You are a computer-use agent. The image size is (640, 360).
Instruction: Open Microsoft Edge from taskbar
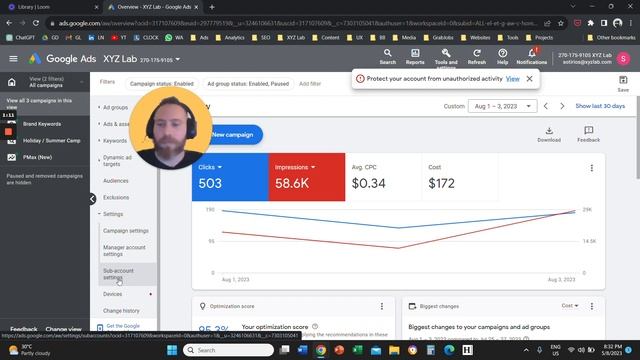coord(449,350)
